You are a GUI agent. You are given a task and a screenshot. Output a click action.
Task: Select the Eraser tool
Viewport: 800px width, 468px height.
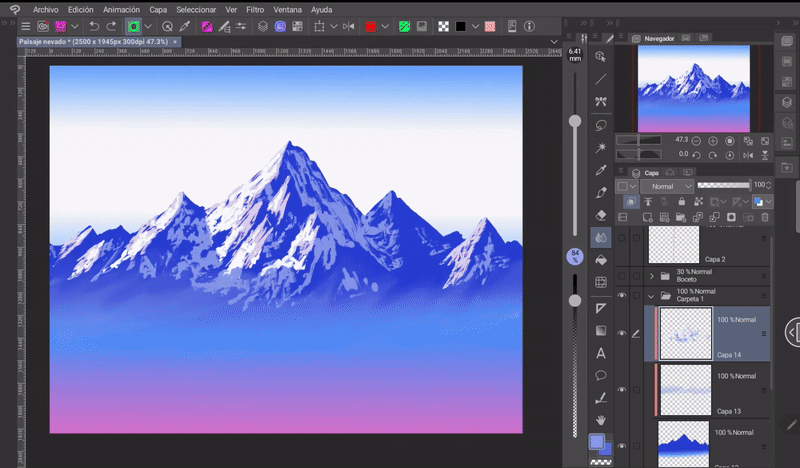(601, 215)
